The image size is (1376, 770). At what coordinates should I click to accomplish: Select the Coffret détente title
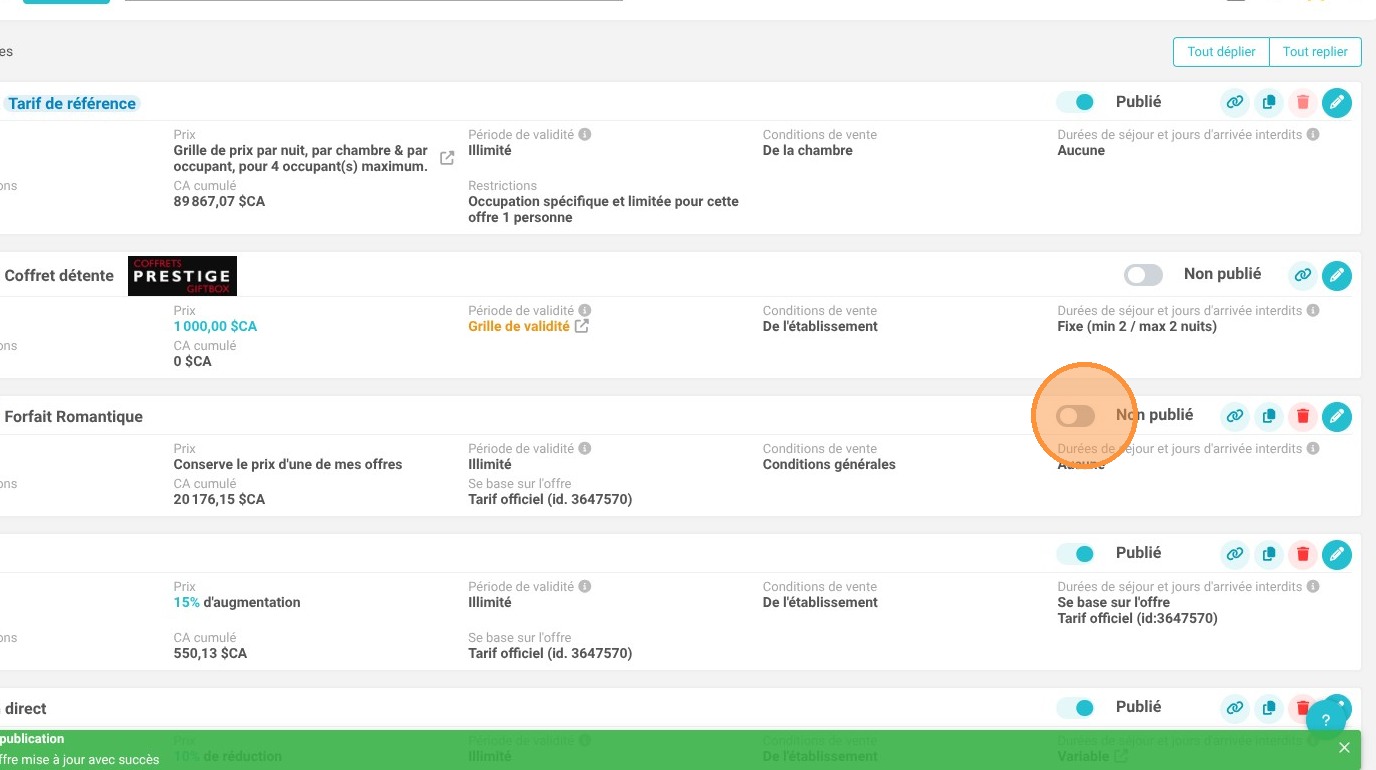point(59,276)
